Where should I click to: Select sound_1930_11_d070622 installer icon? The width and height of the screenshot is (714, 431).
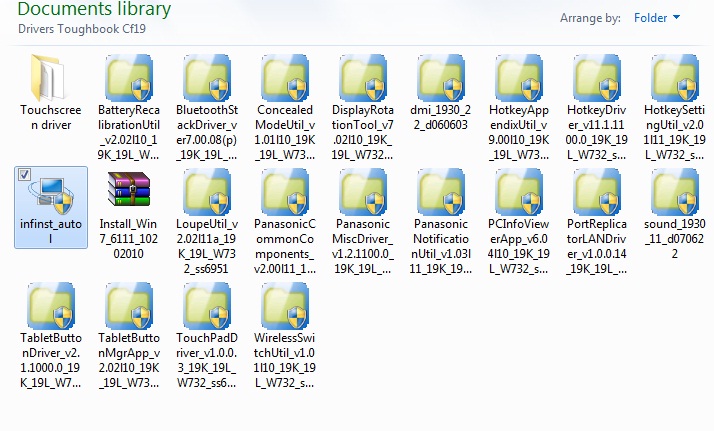click(x=674, y=192)
